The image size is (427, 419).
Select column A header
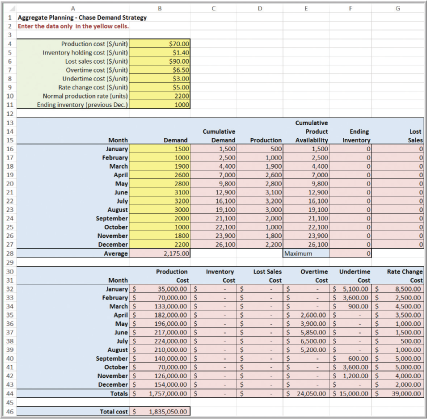point(73,8)
